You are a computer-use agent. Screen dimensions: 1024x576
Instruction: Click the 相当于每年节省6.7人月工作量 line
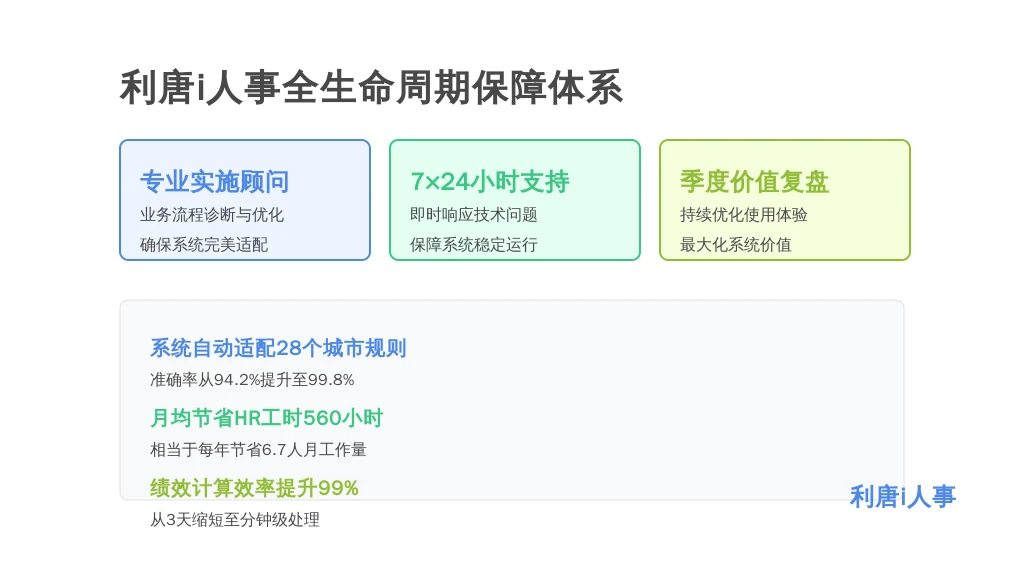258,450
